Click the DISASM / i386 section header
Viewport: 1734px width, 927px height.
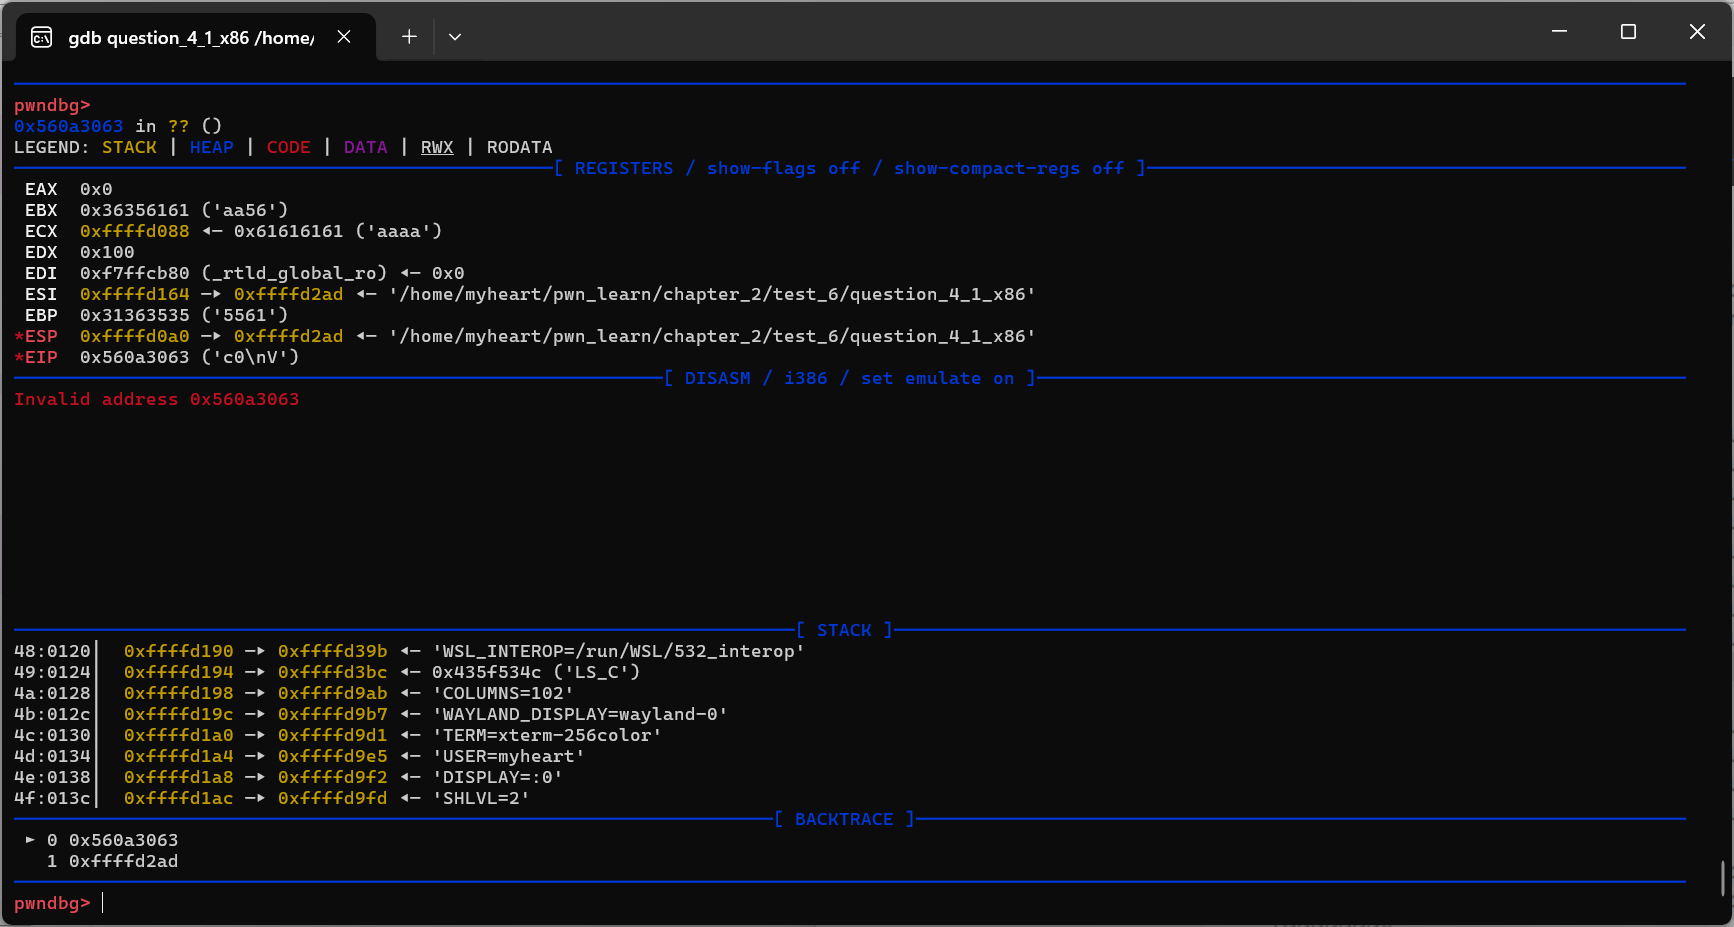(850, 378)
